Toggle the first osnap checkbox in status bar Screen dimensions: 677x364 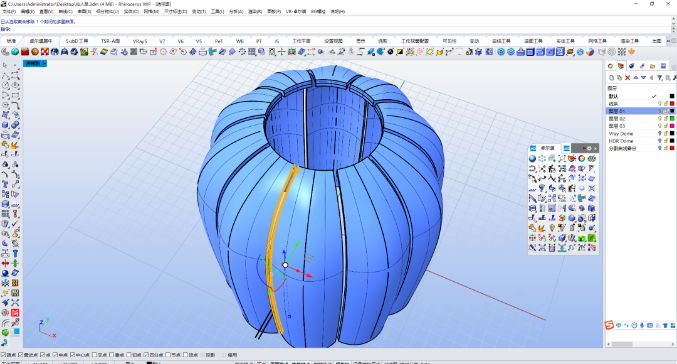click(3, 355)
